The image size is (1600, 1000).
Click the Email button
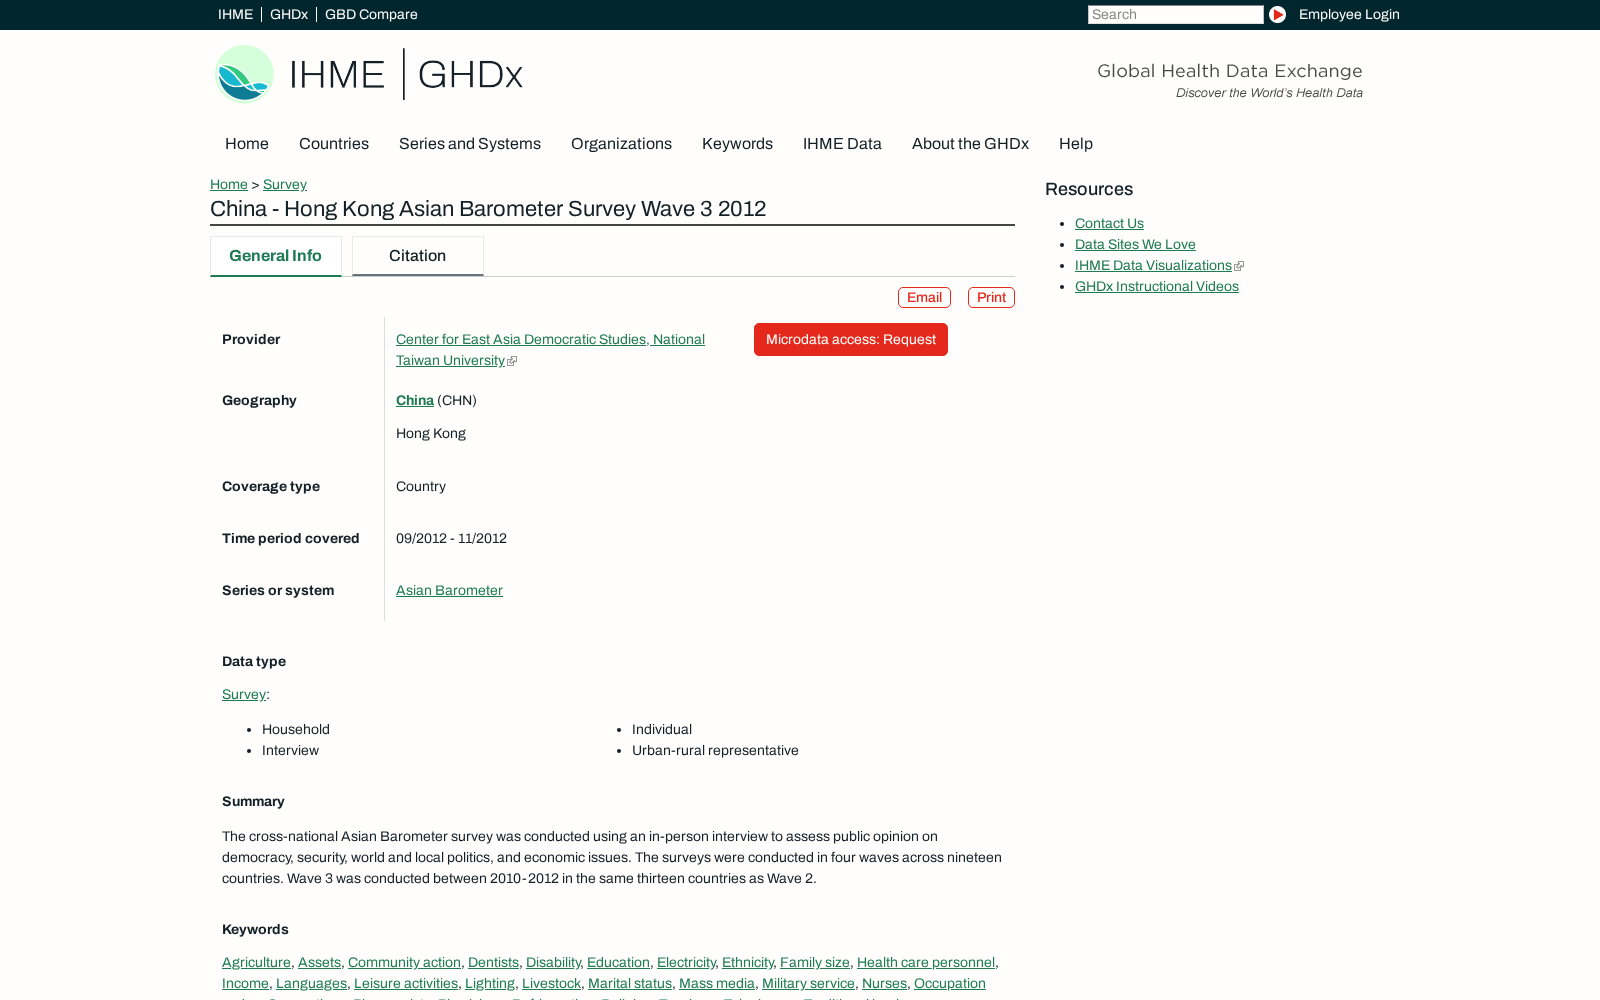click(924, 297)
